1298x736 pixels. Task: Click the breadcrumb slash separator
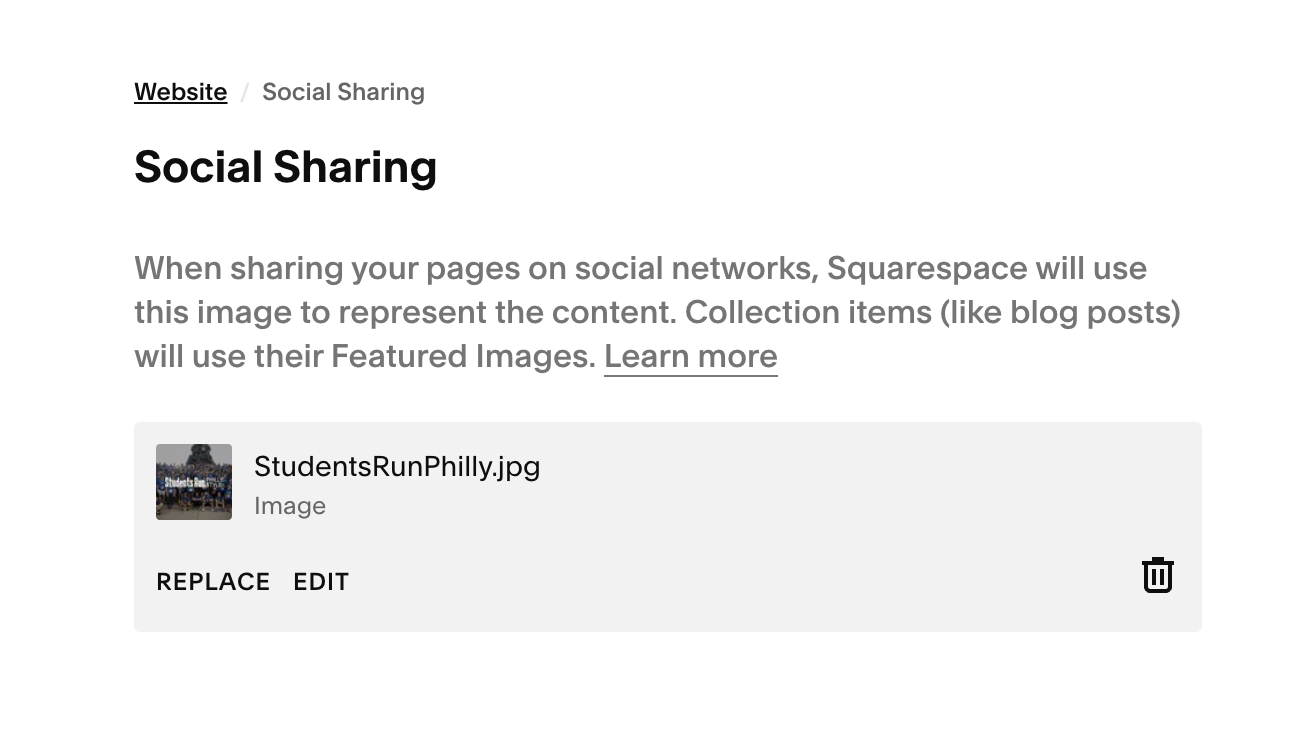244,93
